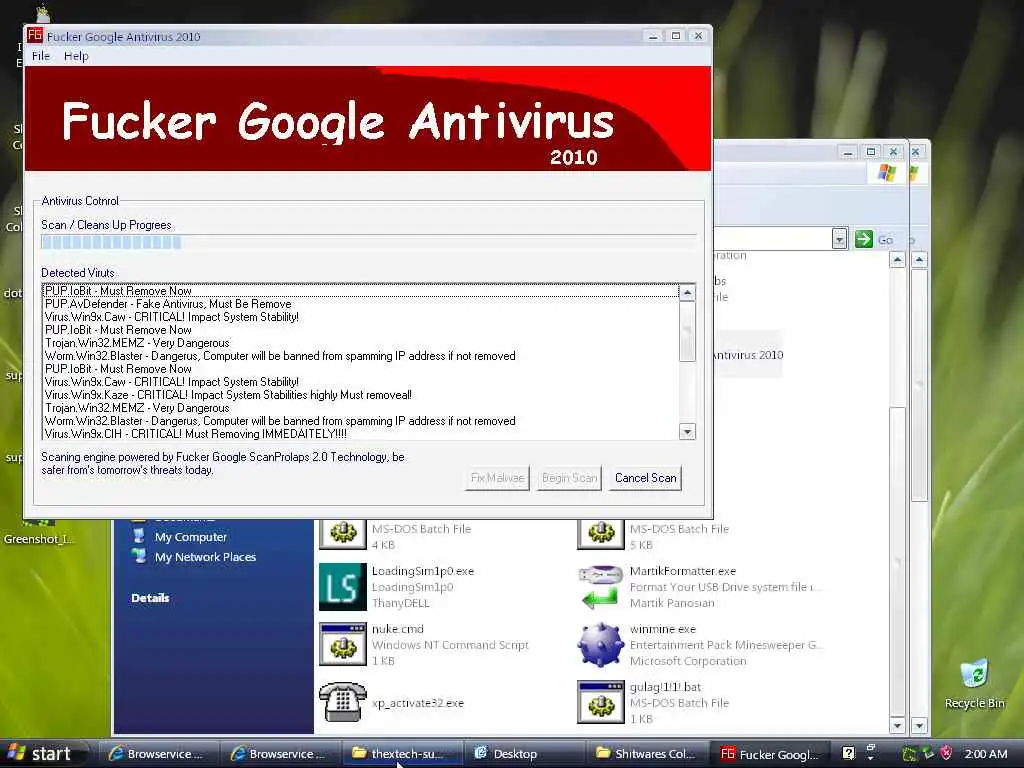Click the disabled Fix Malware button
The image size is (1024, 768).
tap(498, 478)
